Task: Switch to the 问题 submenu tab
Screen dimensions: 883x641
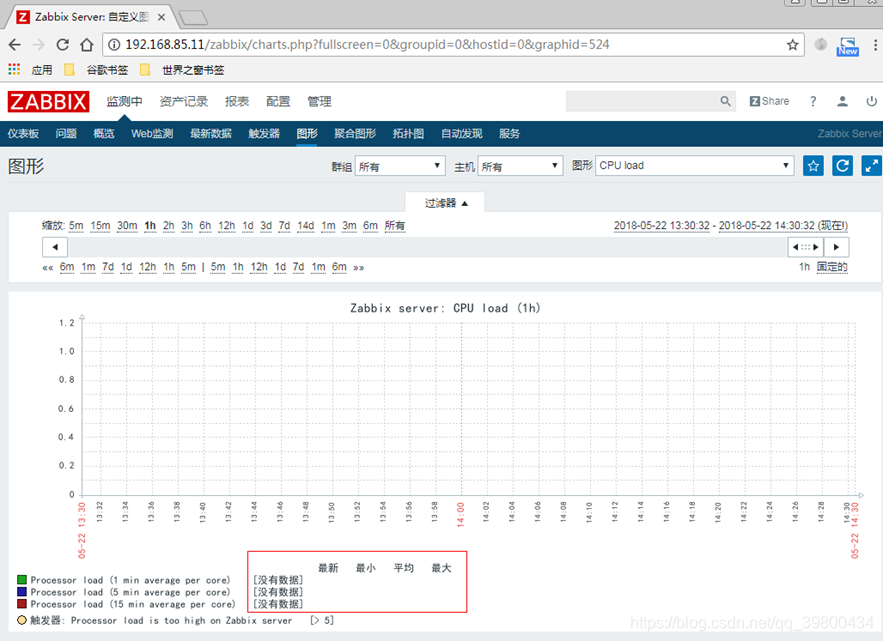Action: click(66, 133)
